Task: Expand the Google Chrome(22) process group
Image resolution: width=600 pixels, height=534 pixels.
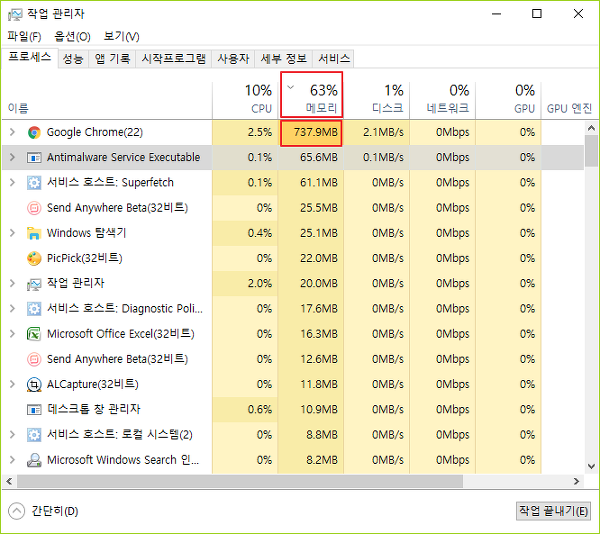Action: pos(12,132)
